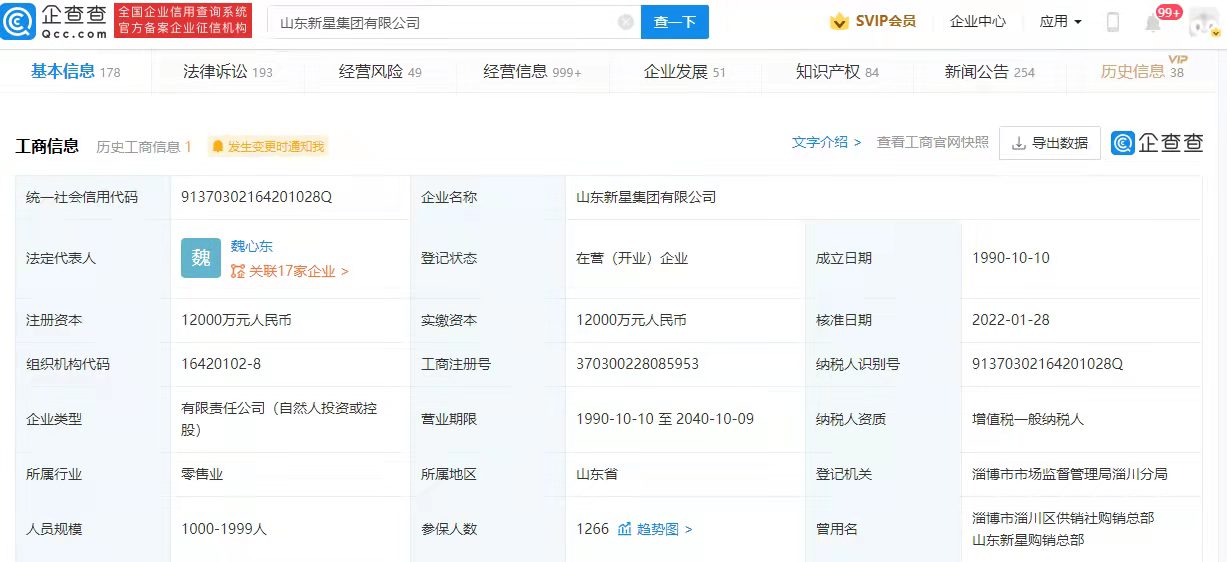
Task: Click taxpayer qualification 增值税一般纳税人
Action: click(1028, 419)
